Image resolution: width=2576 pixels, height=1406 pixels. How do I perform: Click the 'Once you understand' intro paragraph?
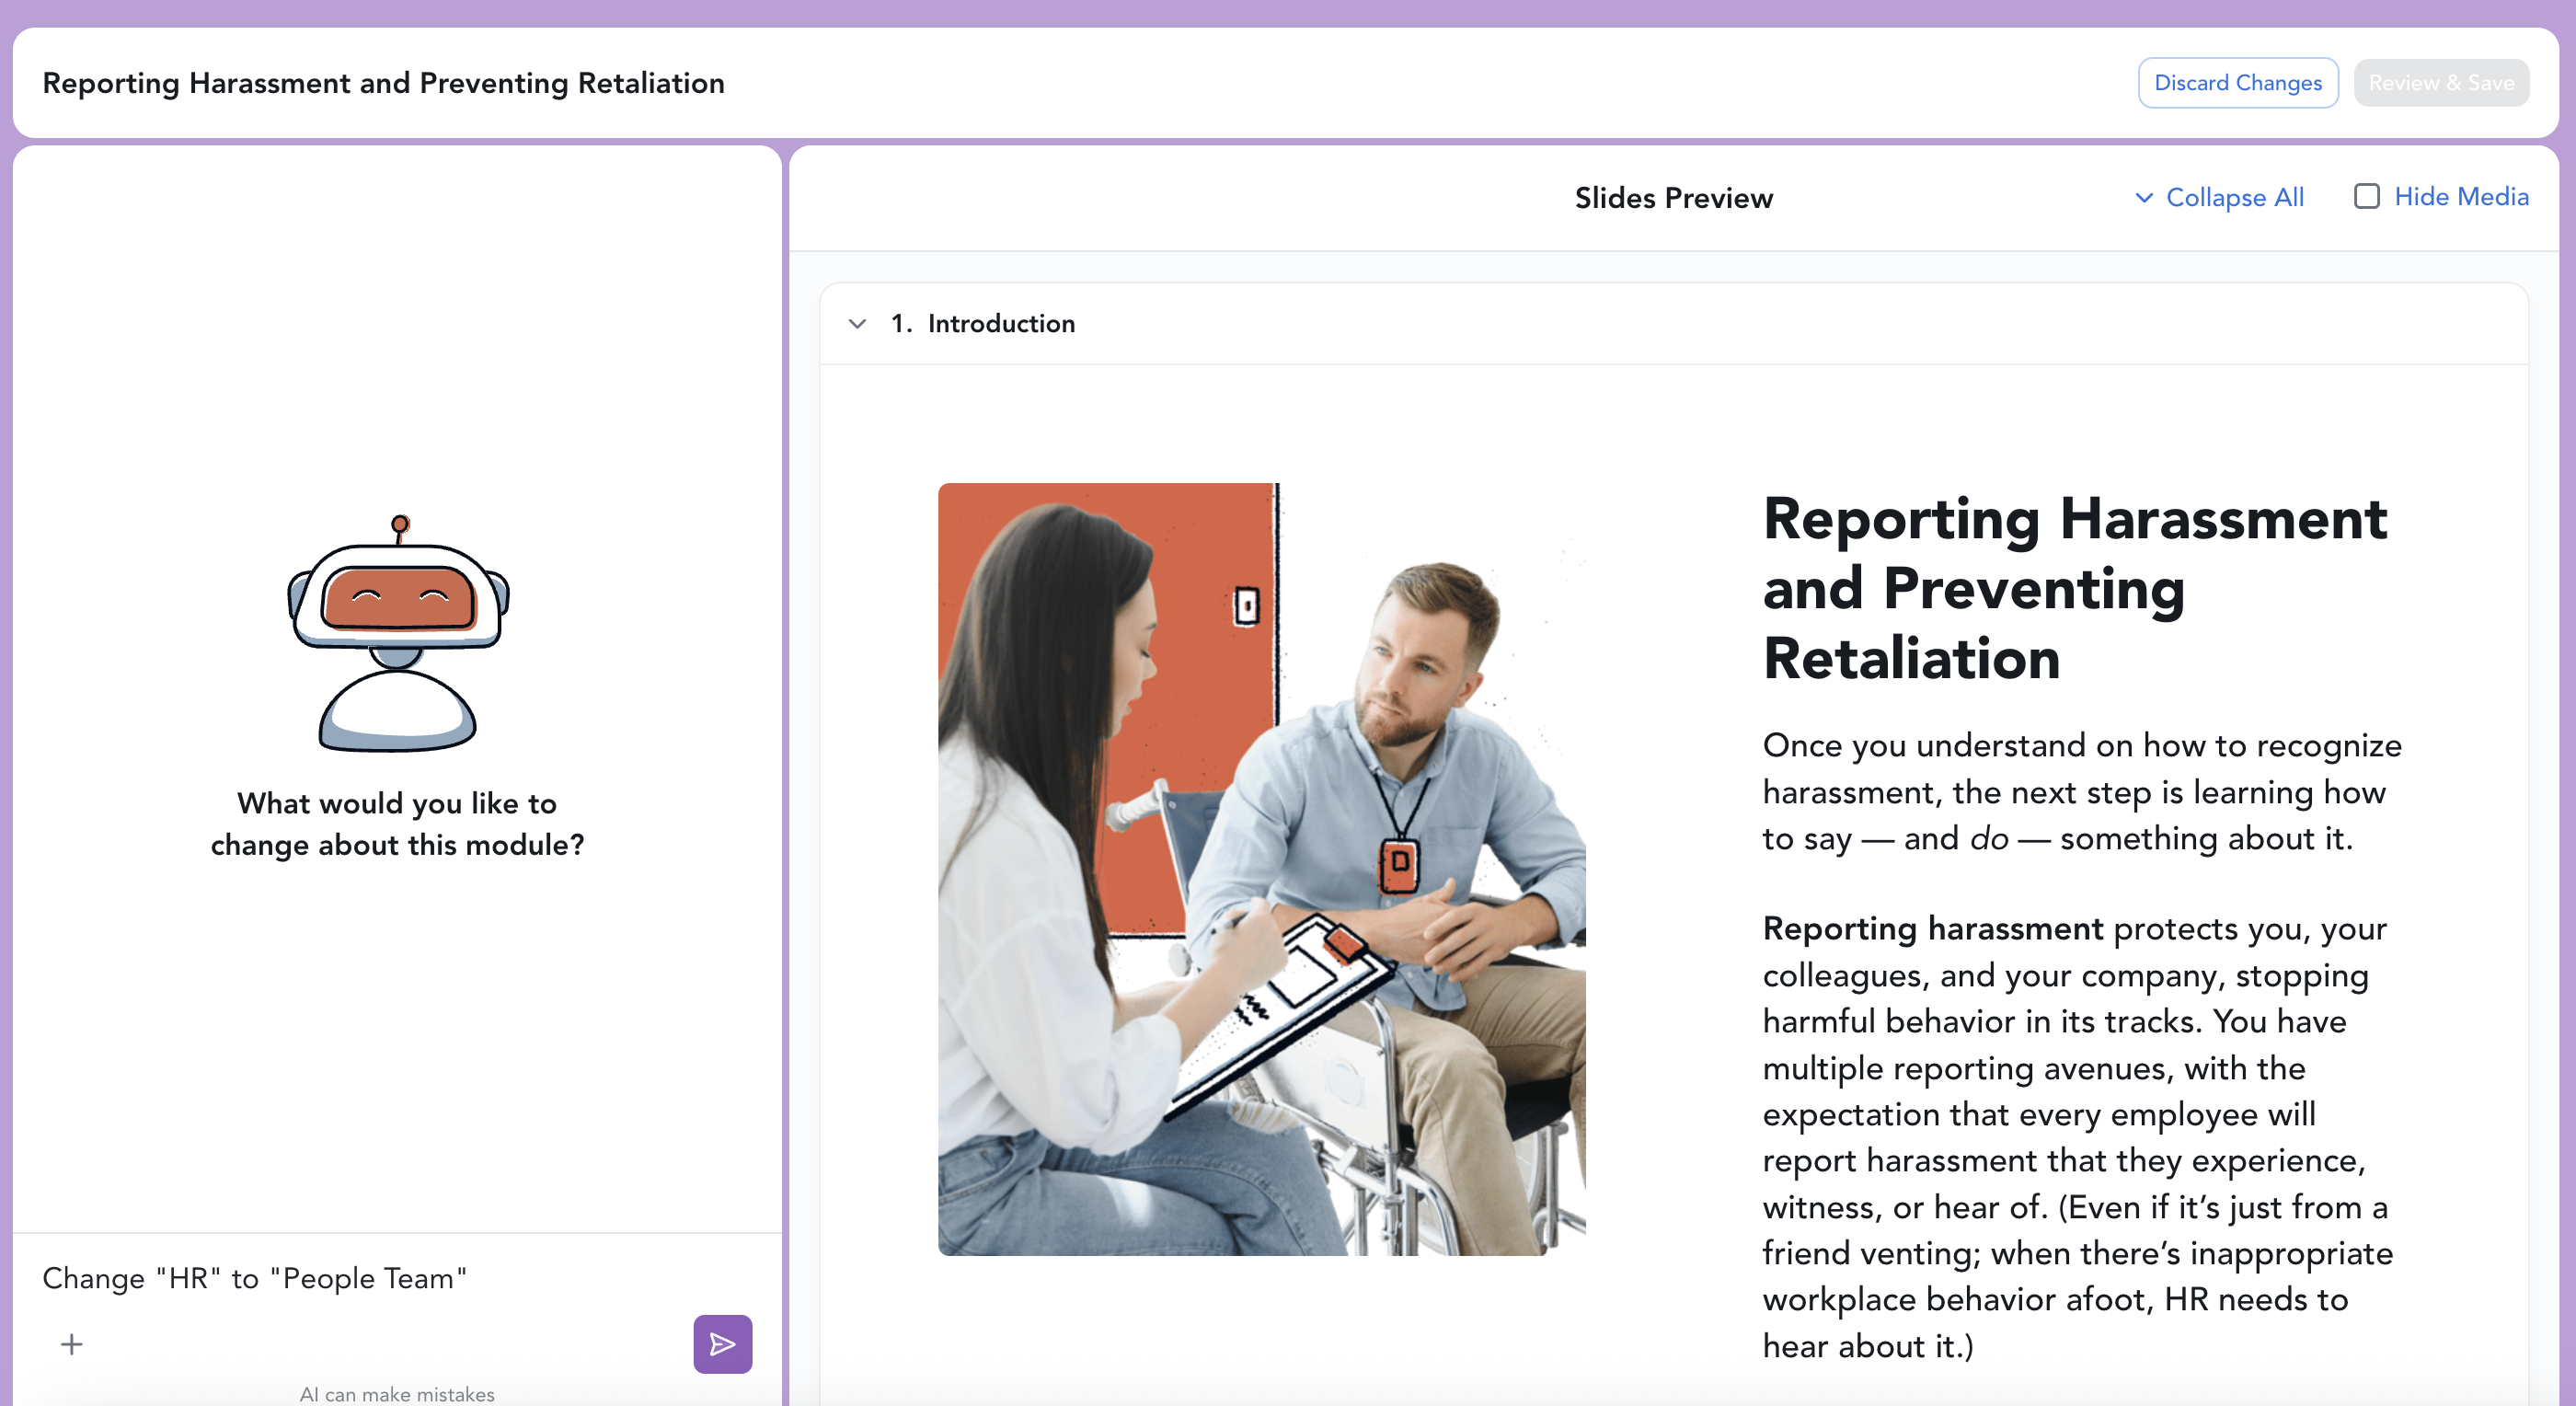tap(2080, 791)
